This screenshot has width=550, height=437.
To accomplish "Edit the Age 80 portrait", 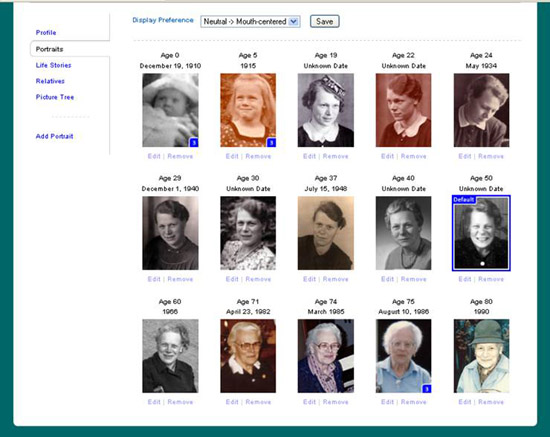I will [x=465, y=402].
